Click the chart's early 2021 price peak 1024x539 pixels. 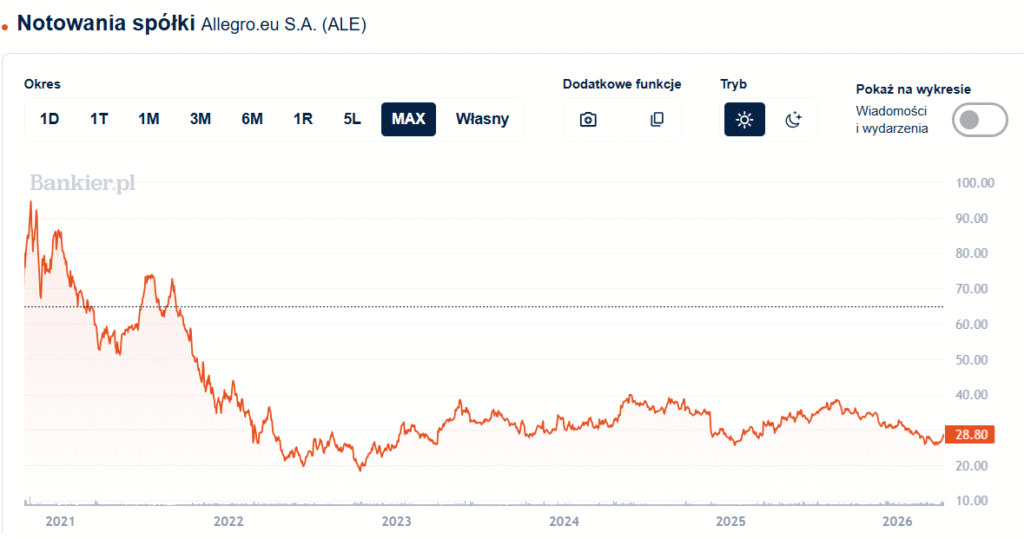(31, 203)
